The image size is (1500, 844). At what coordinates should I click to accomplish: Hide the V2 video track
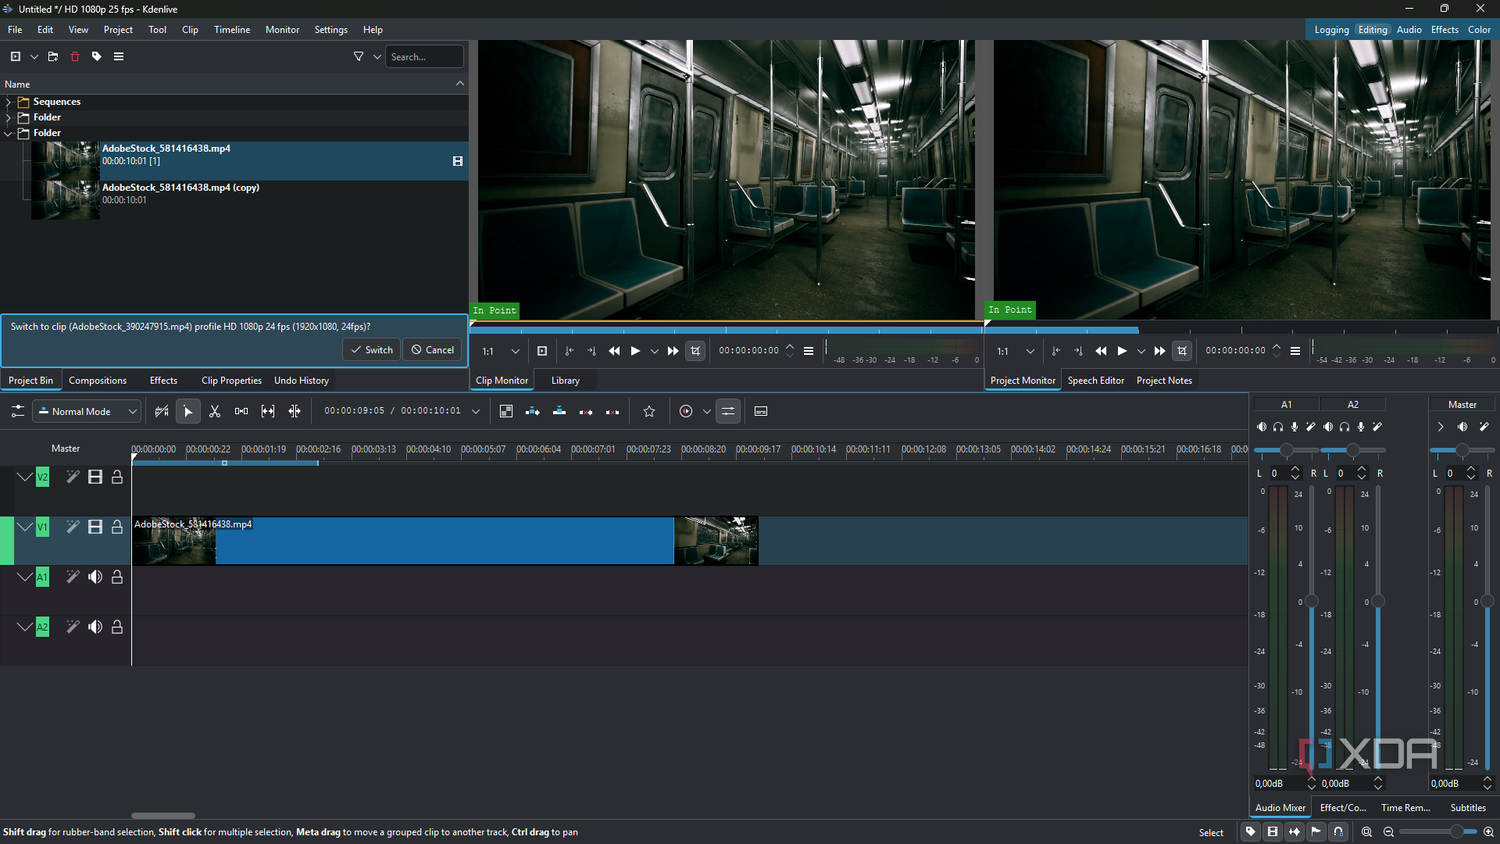[95, 477]
